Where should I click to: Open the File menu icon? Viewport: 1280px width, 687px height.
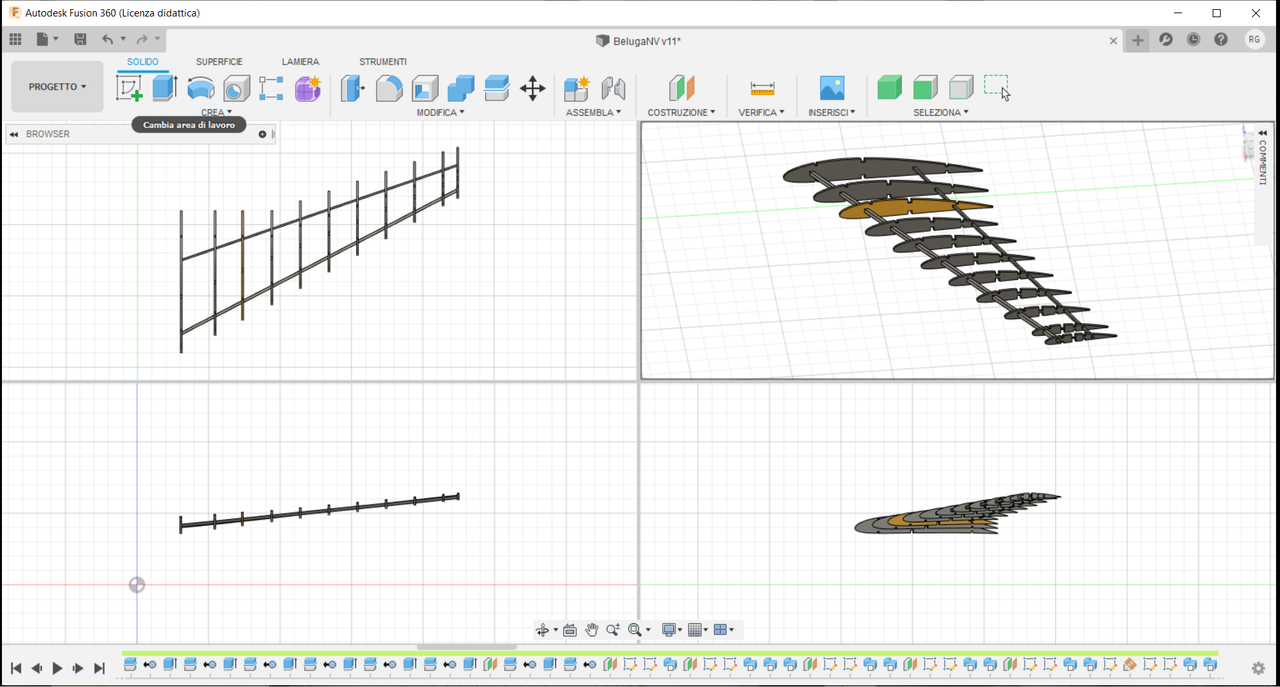[42, 39]
